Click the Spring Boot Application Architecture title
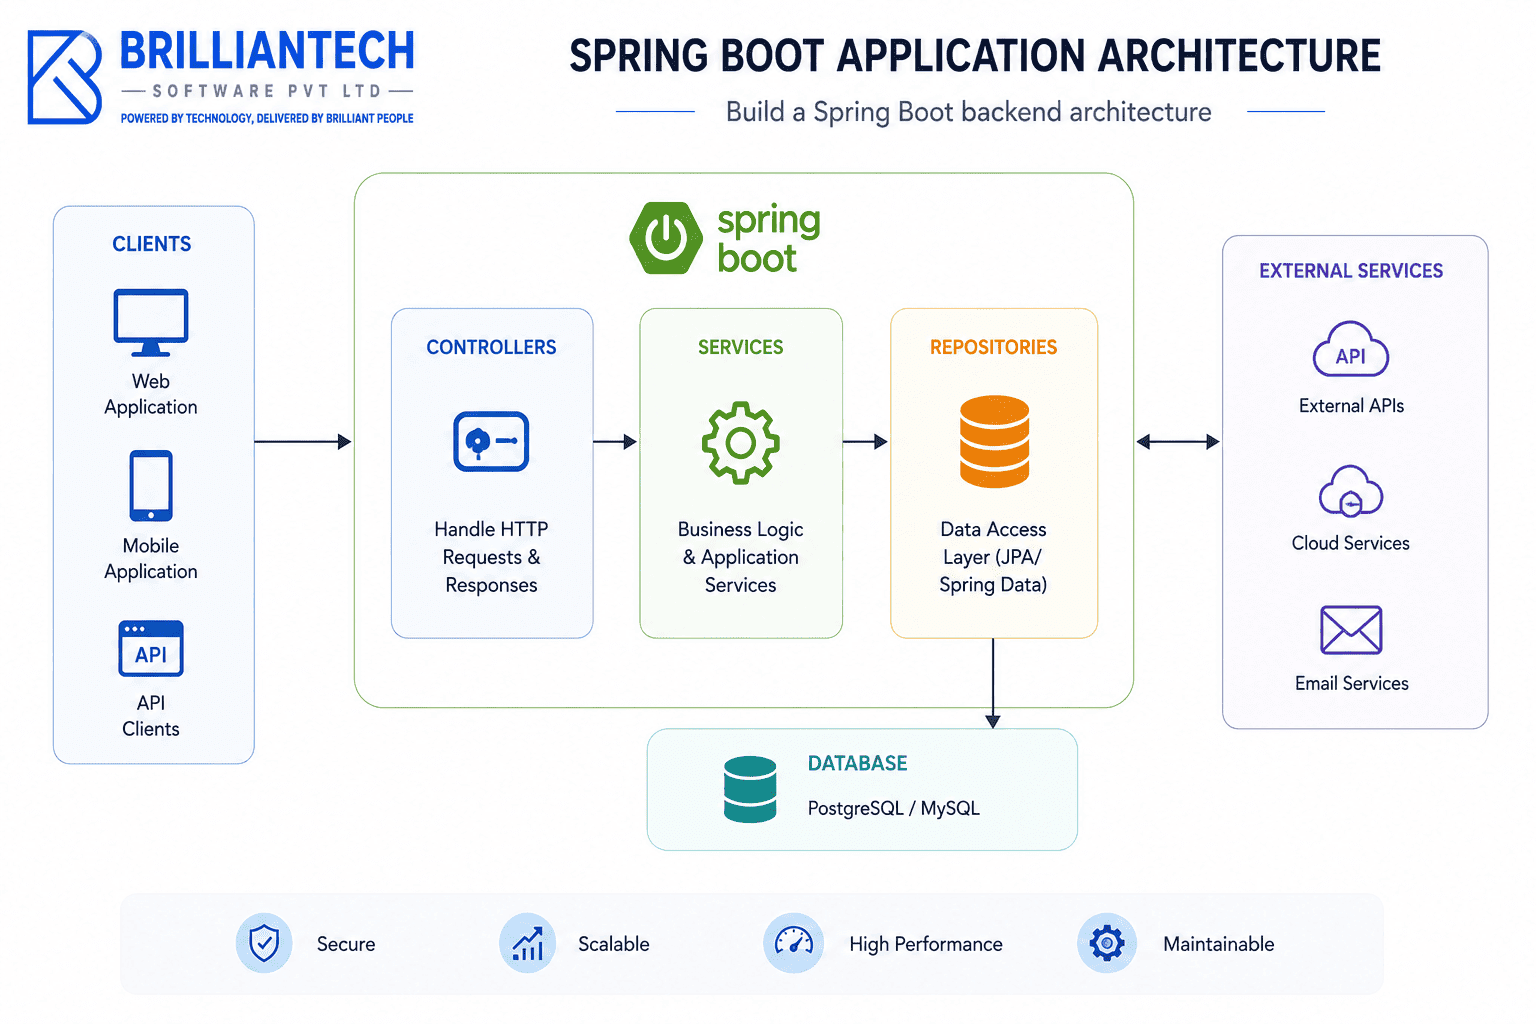This screenshot has height=1024, width=1536. 975,56
